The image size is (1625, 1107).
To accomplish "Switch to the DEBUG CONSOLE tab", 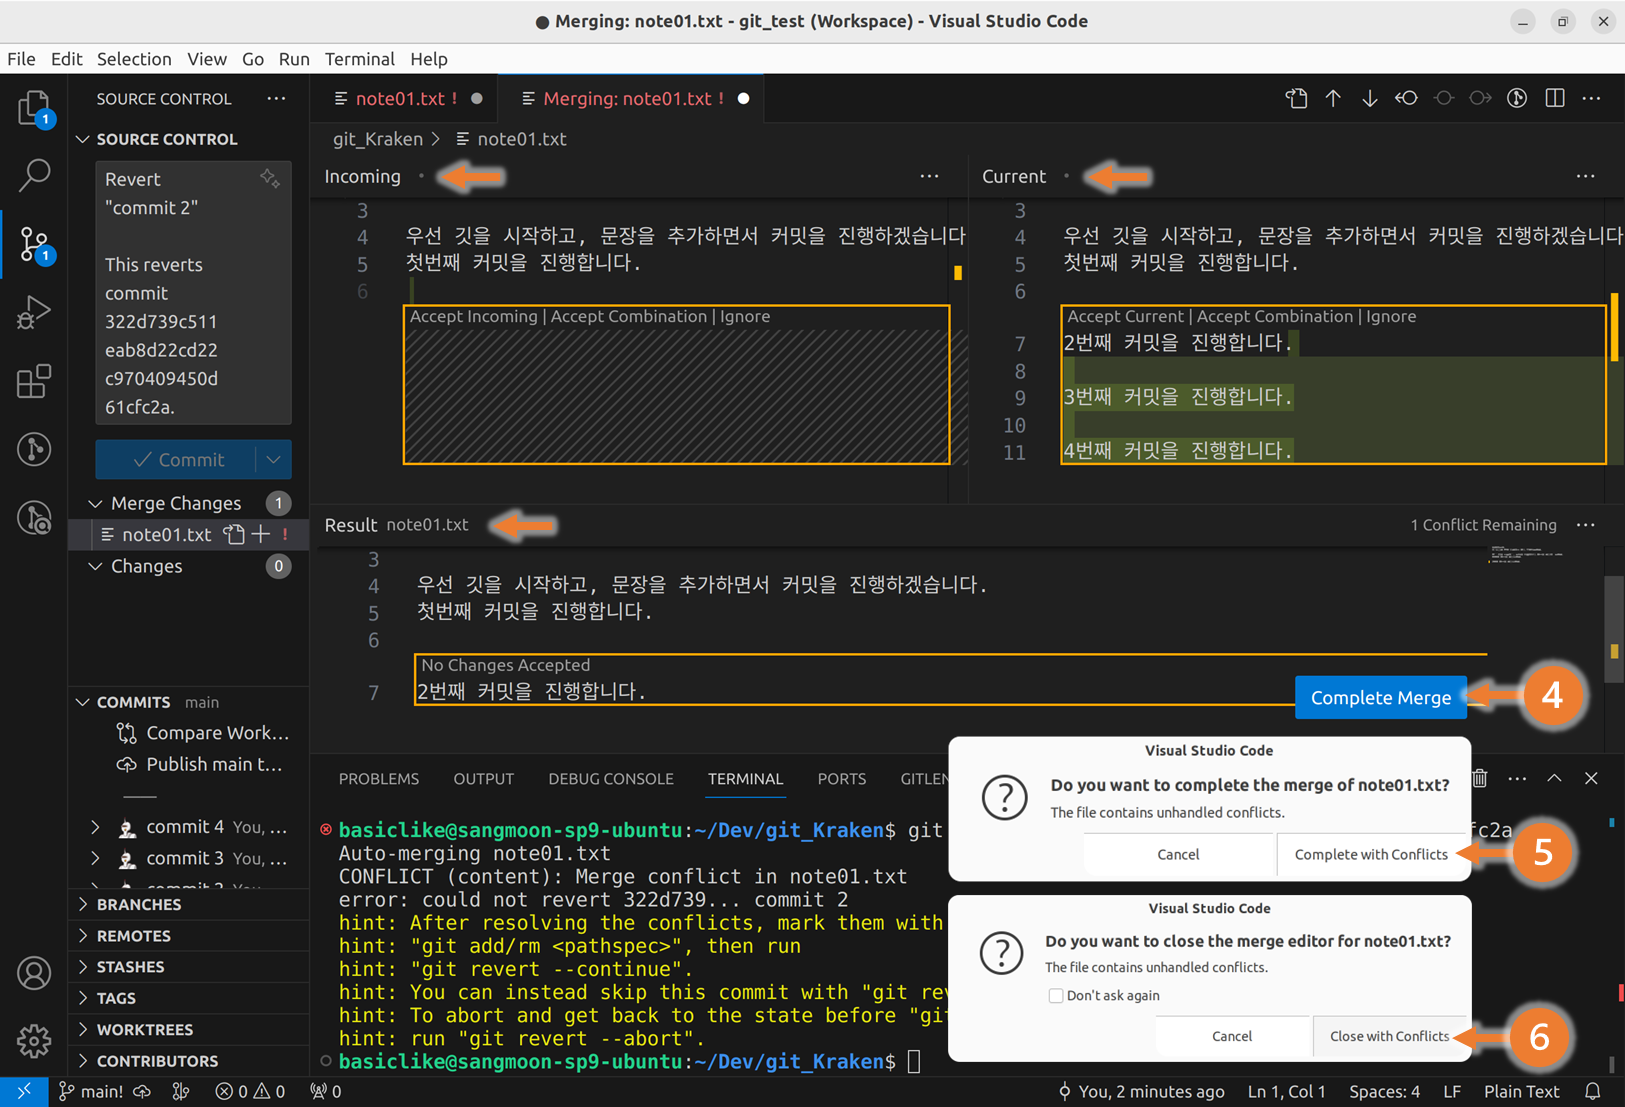I will [x=611, y=778].
